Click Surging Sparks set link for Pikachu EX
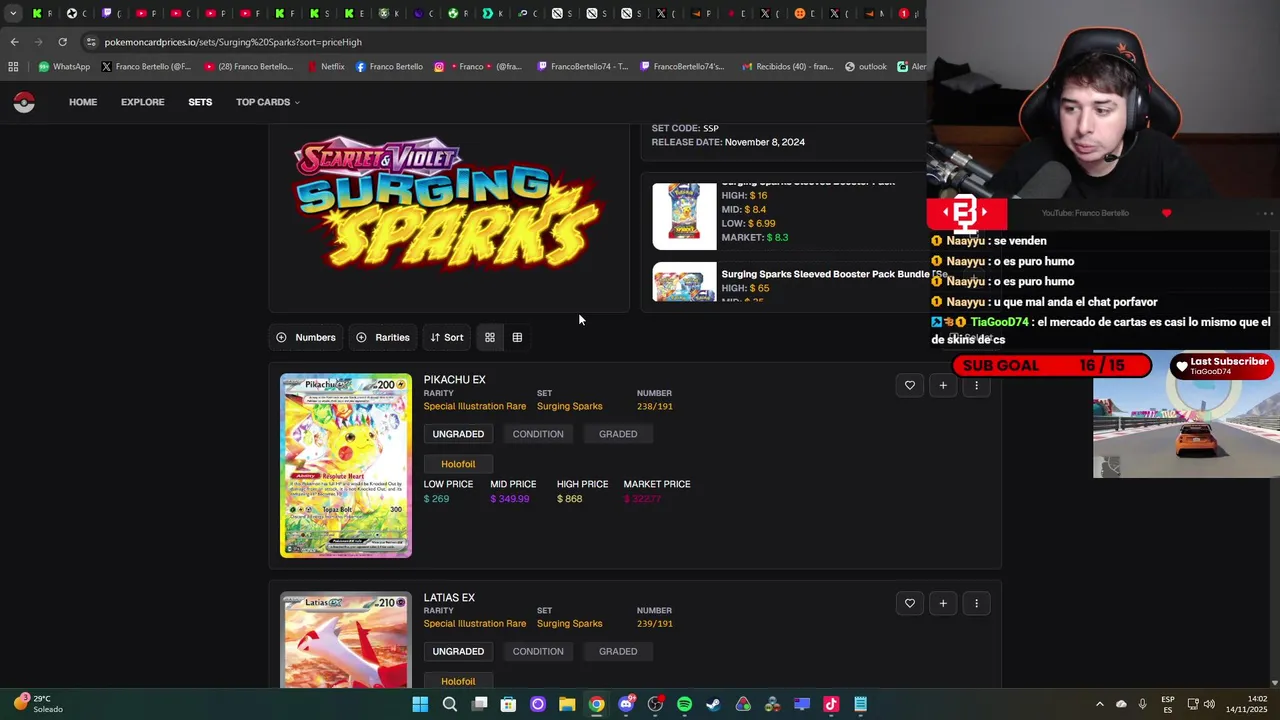Screen dimensions: 1280x720 [569, 406]
